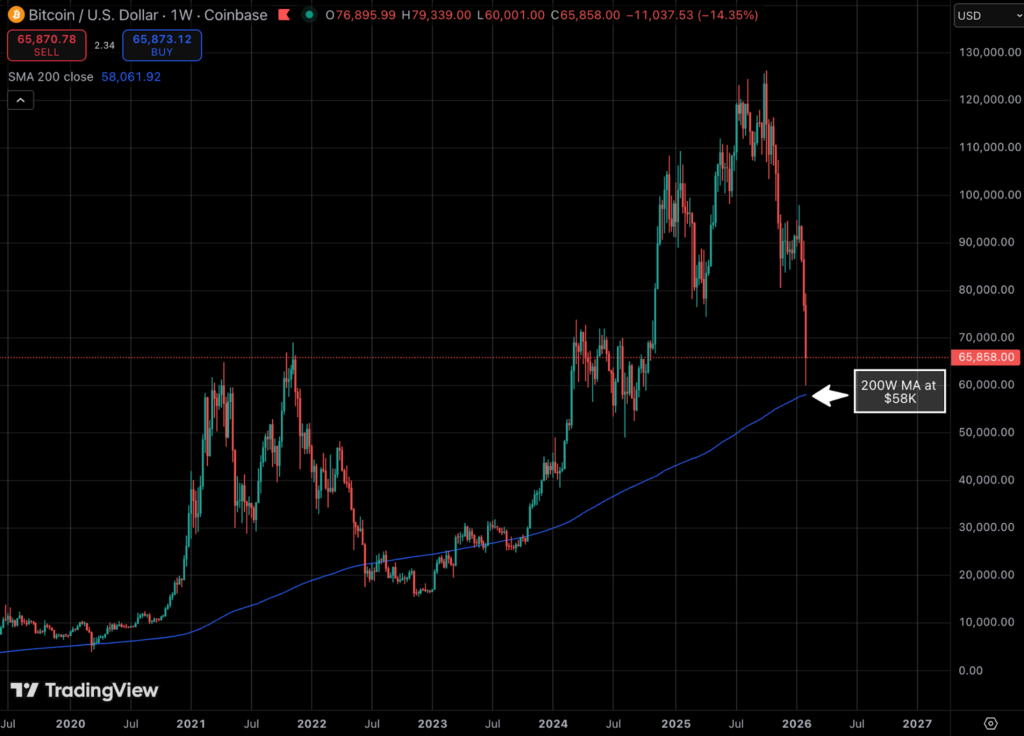Click the 2.34 spread value between Sell and Buy
The width and height of the screenshot is (1024, 736).
(105, 44)
